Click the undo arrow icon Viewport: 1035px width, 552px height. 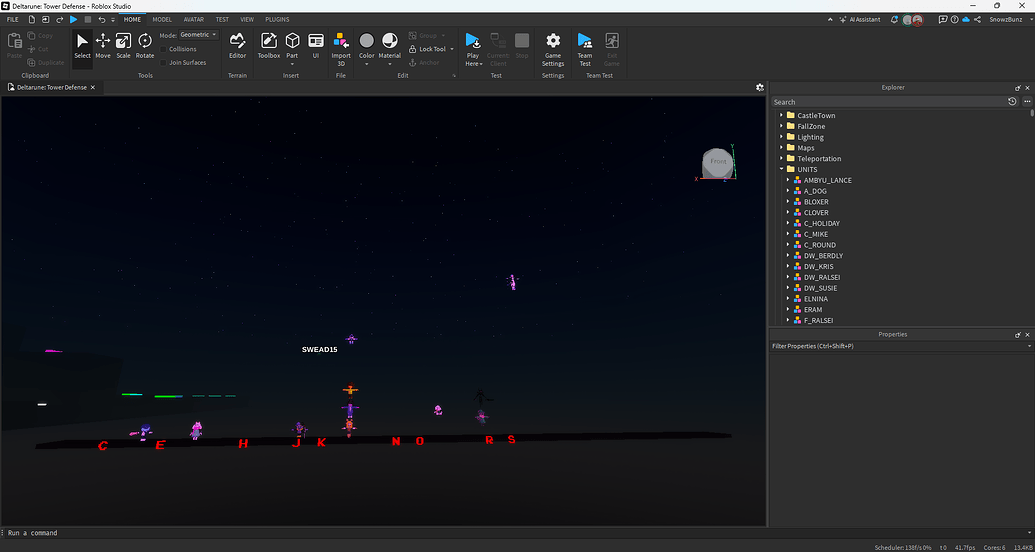pyautogui.click(x=102, y=20)
